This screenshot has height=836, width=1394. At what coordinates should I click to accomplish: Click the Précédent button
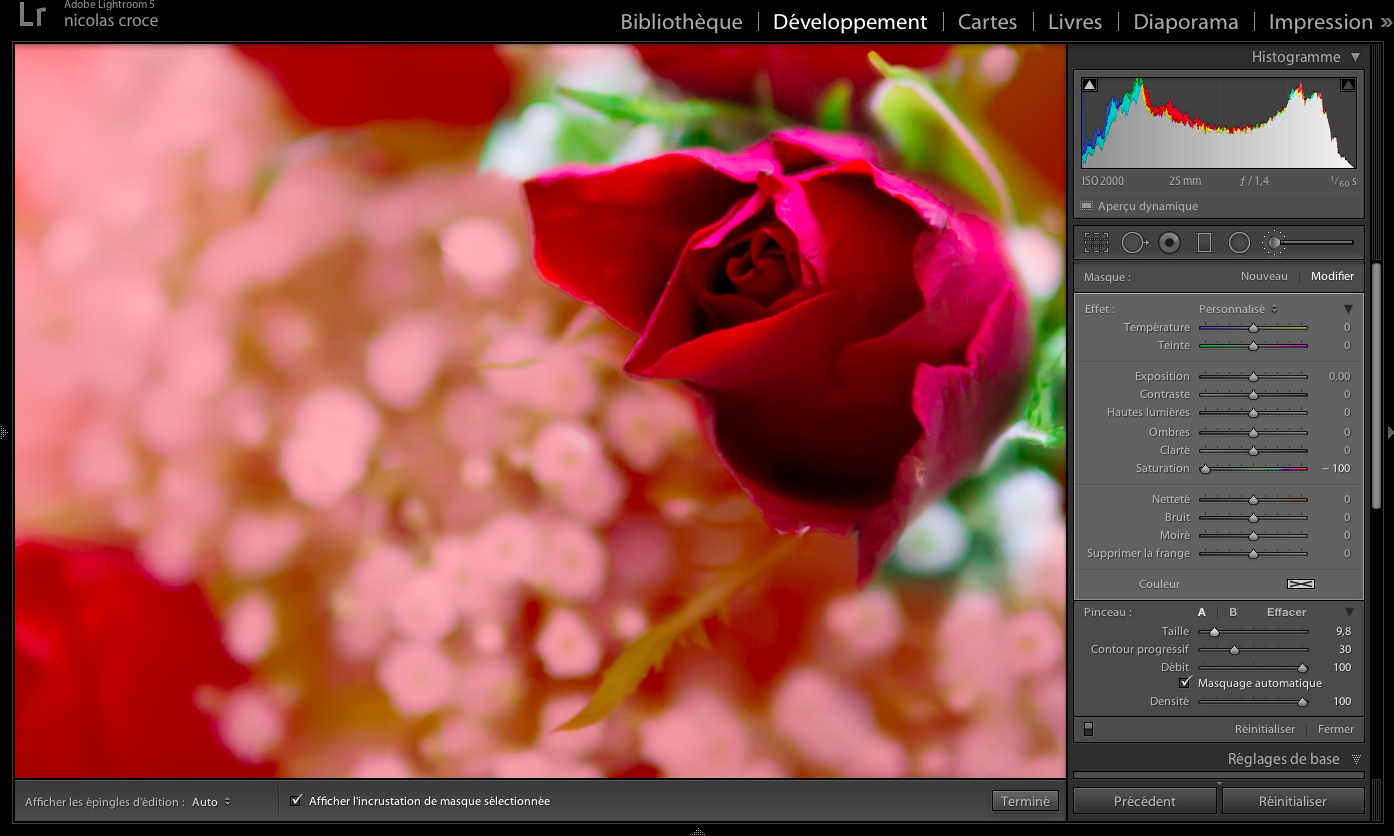1144,801
